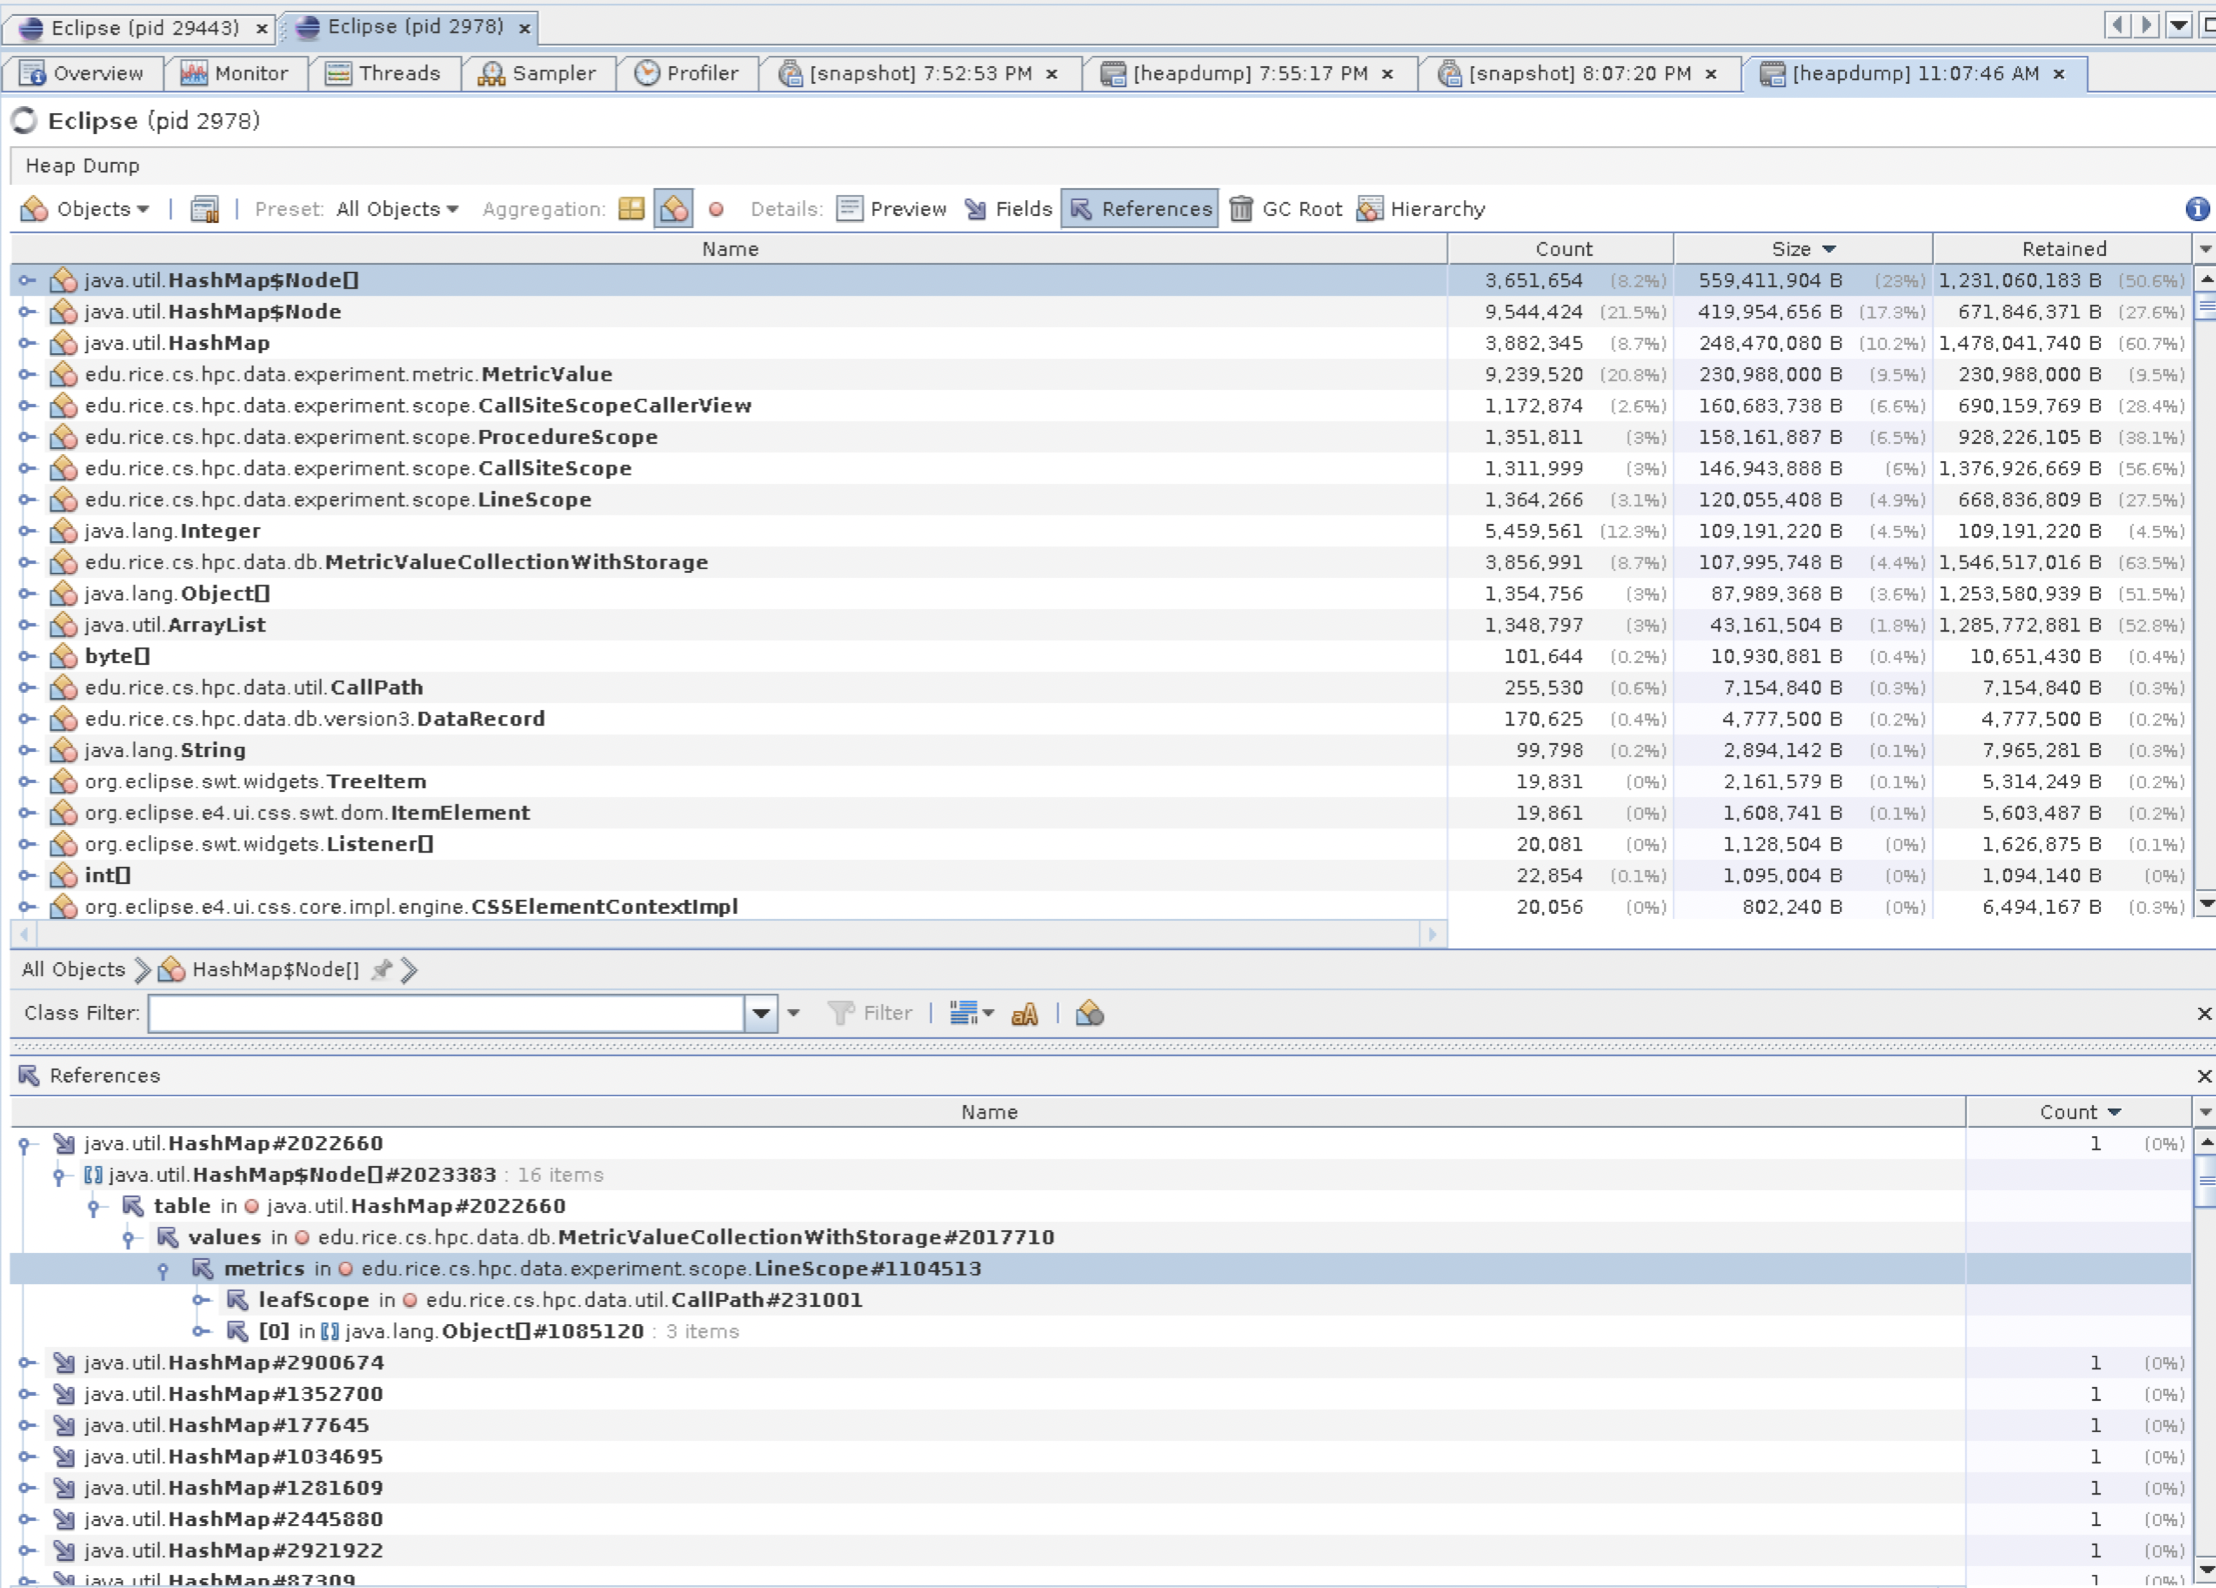Screen dimensions: 2216x1588
Task: Click the match case aA icon
Action: pyautogui.click(x=1024, y=1014)
